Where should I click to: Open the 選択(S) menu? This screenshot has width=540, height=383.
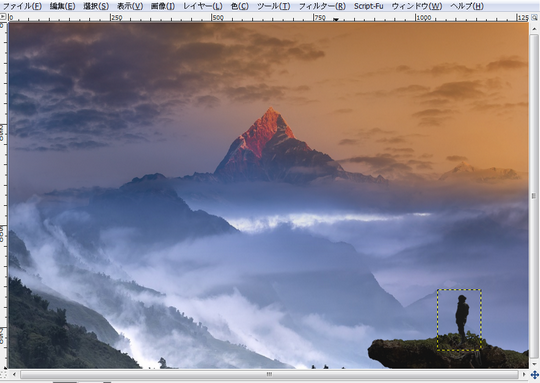click(x=96, y=6)
